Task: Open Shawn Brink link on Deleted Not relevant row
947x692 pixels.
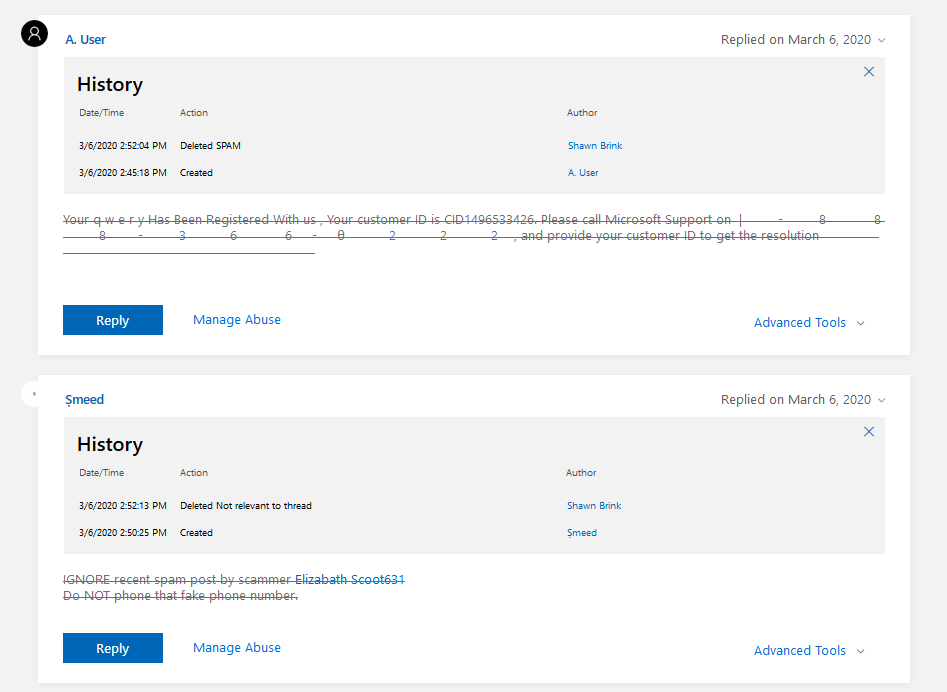Action: point(594,505)
